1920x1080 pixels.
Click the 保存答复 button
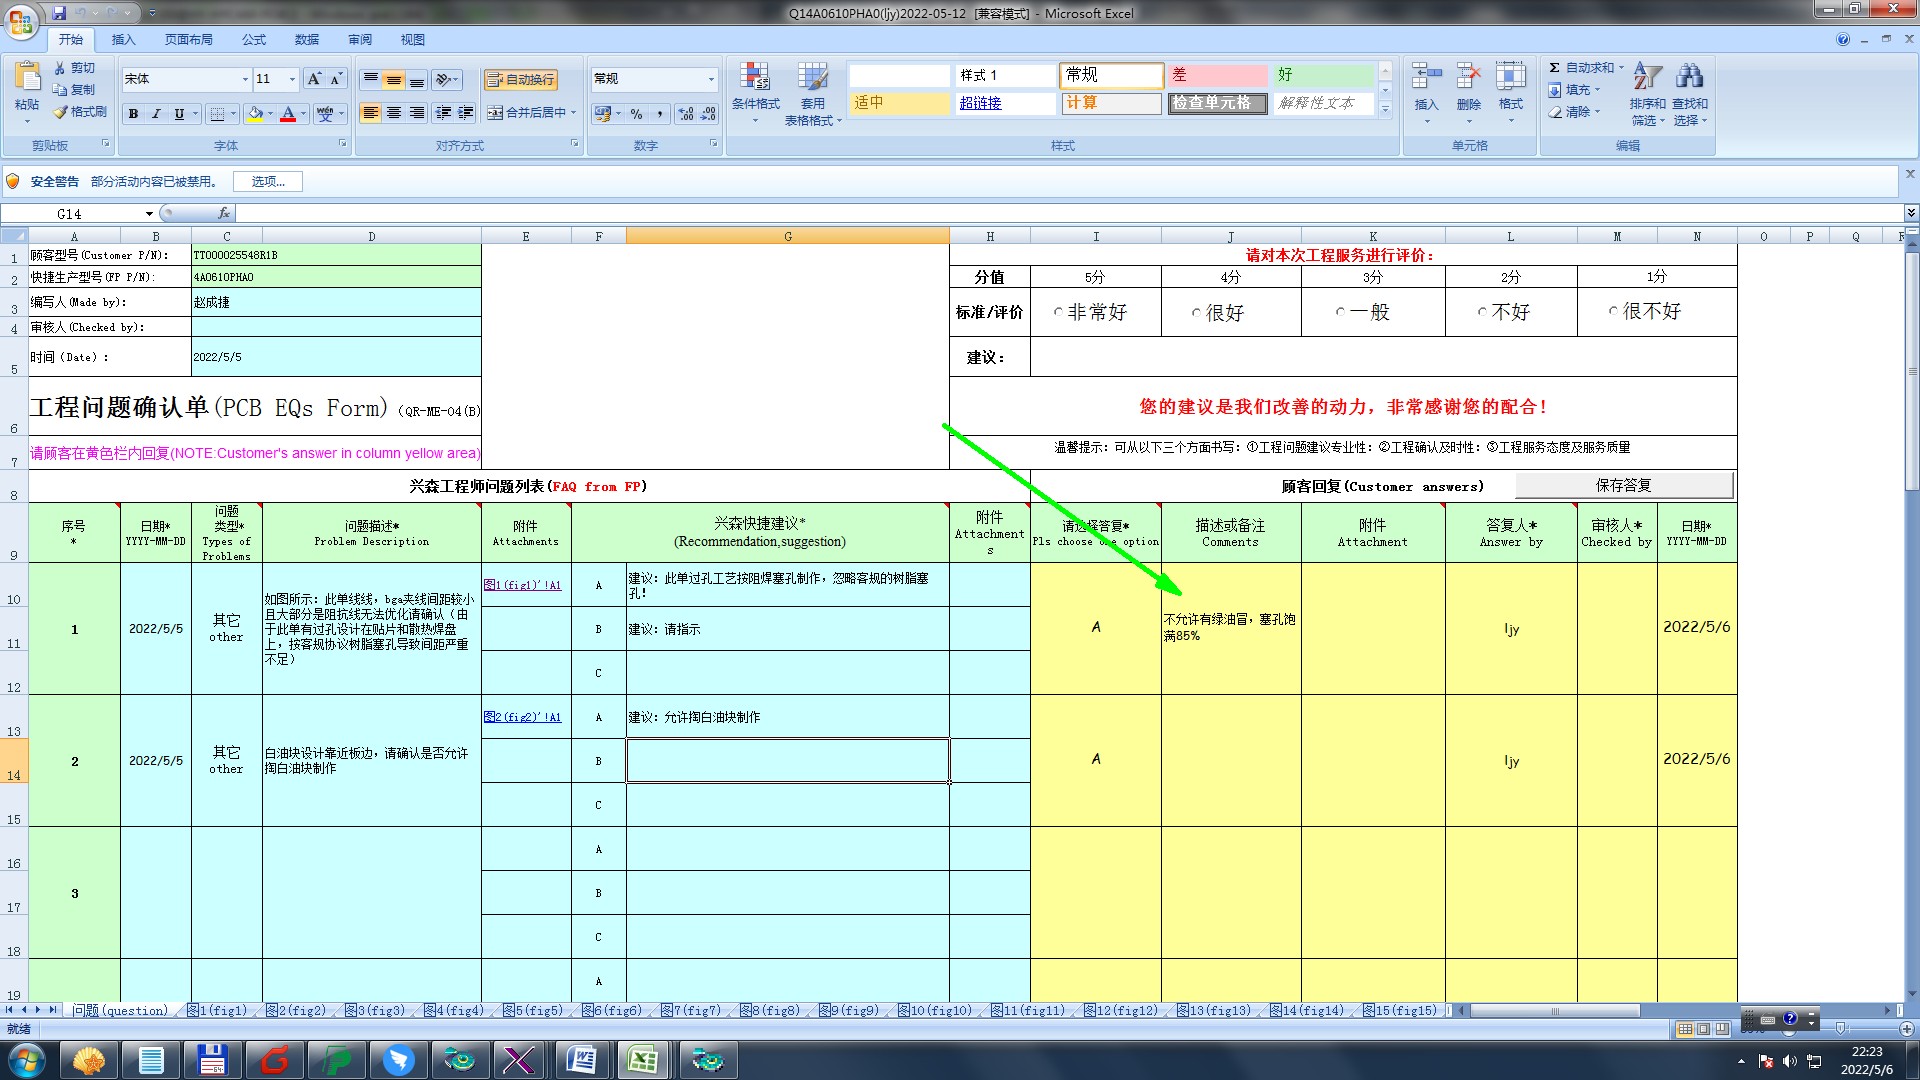pyautogui.click(x=1623, y=486)
